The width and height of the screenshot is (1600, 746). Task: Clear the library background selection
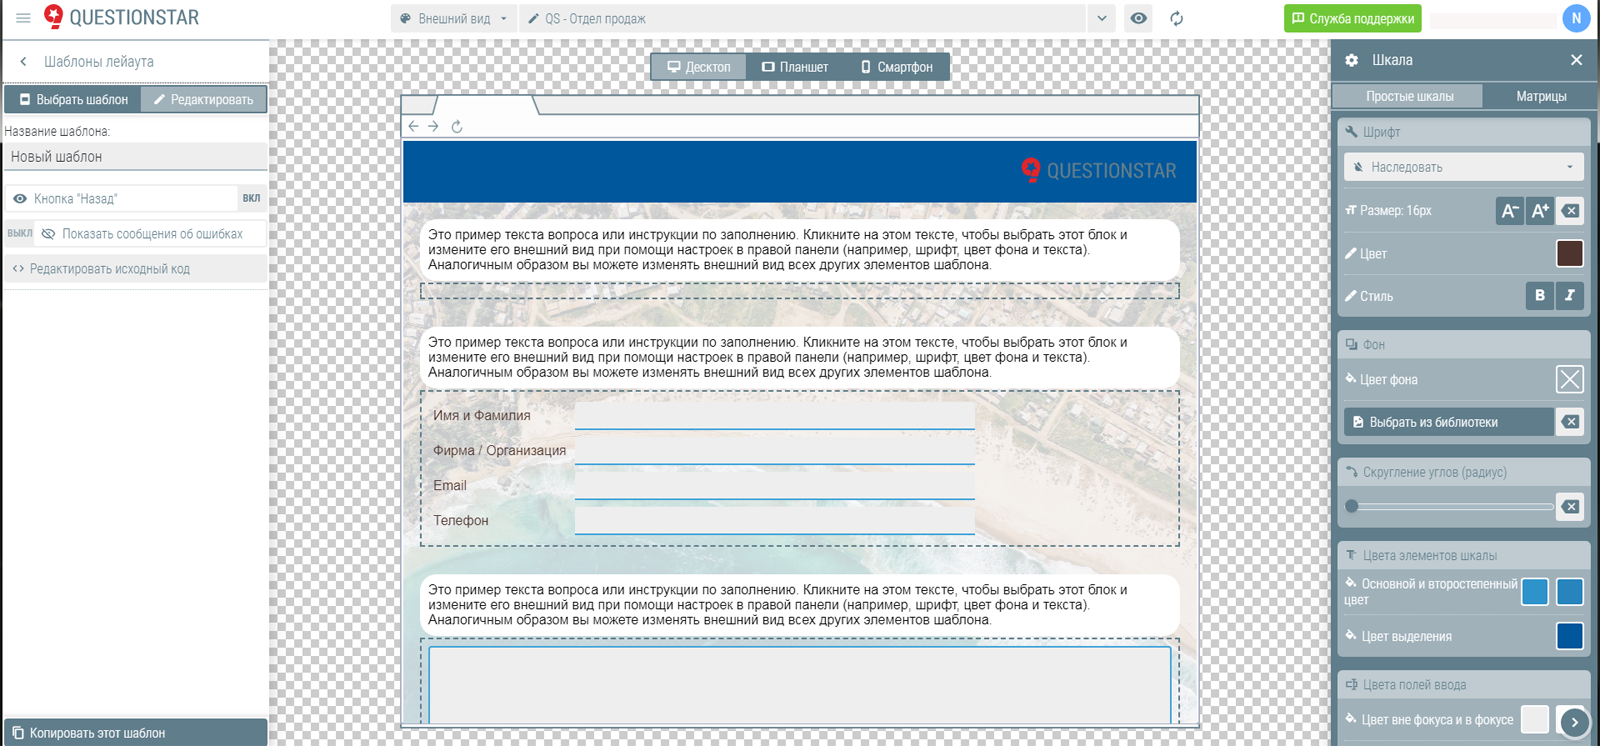pos(1570,422)
